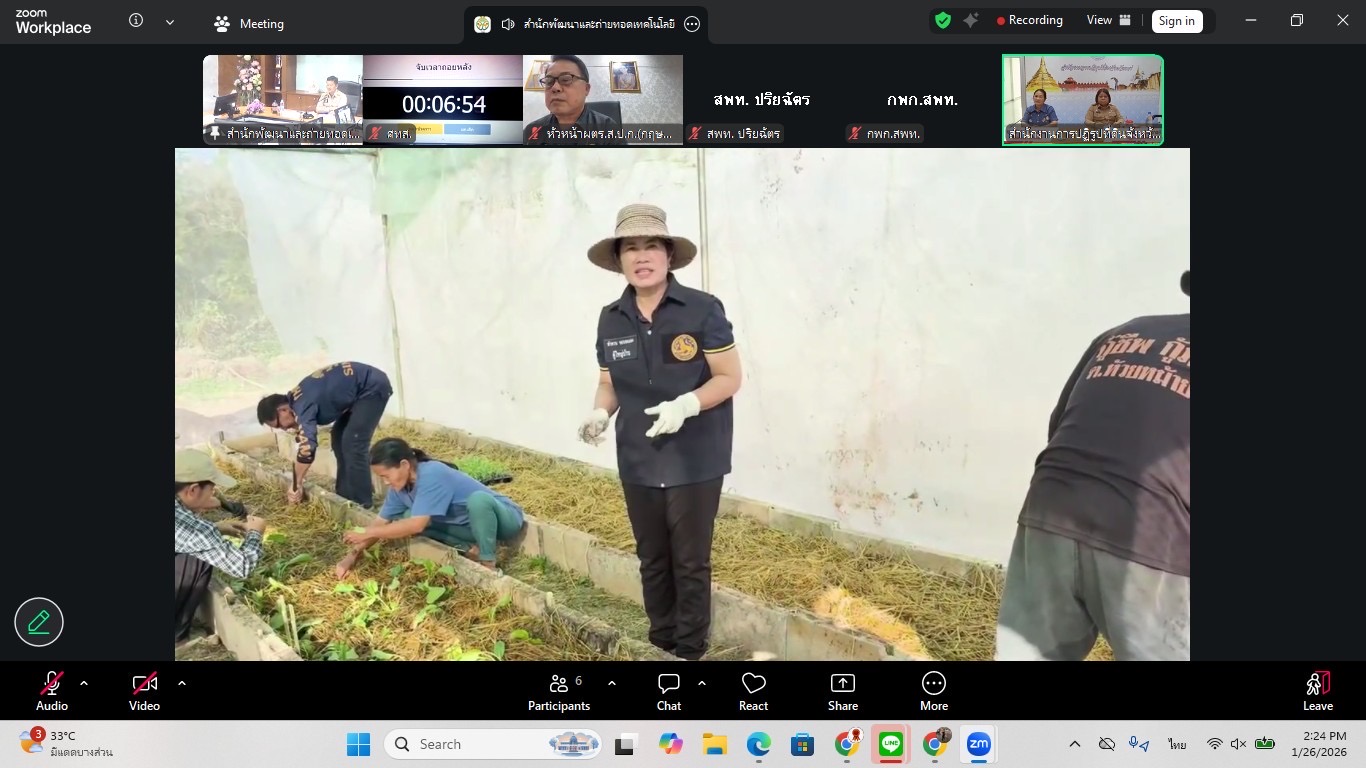
Task: Click the meeting info icon
Action: click(136, 20)
